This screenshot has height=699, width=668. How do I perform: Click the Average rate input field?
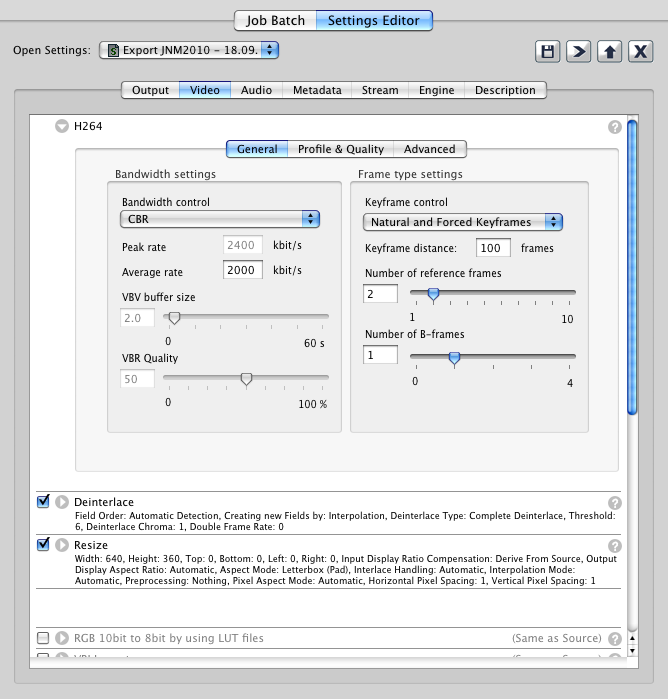[243, 270]
